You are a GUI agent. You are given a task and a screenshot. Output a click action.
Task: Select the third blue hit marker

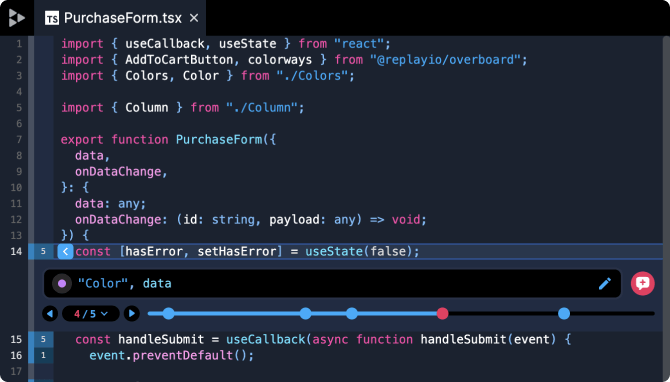[352, 314]
